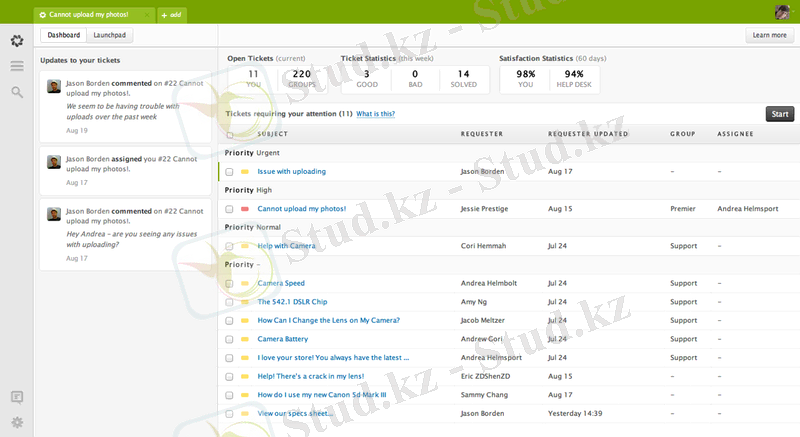Click the 14 SOLVED ticket statistic

coord(463,79)
